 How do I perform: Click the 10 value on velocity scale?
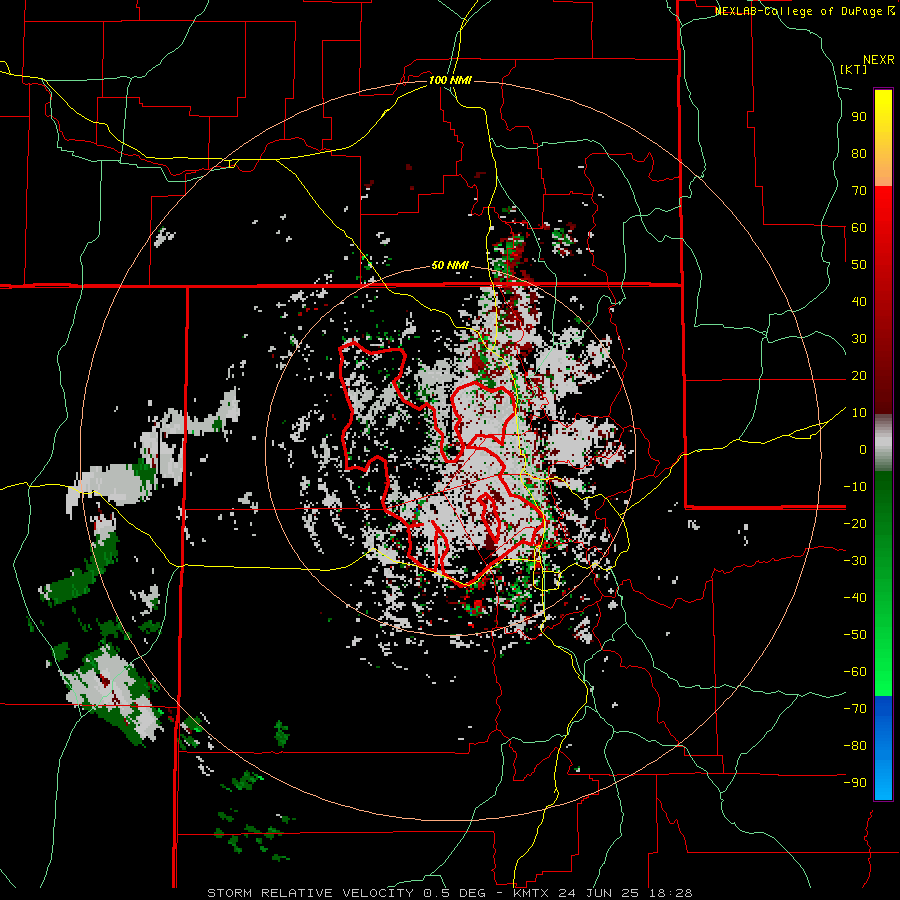click(859, 413)
